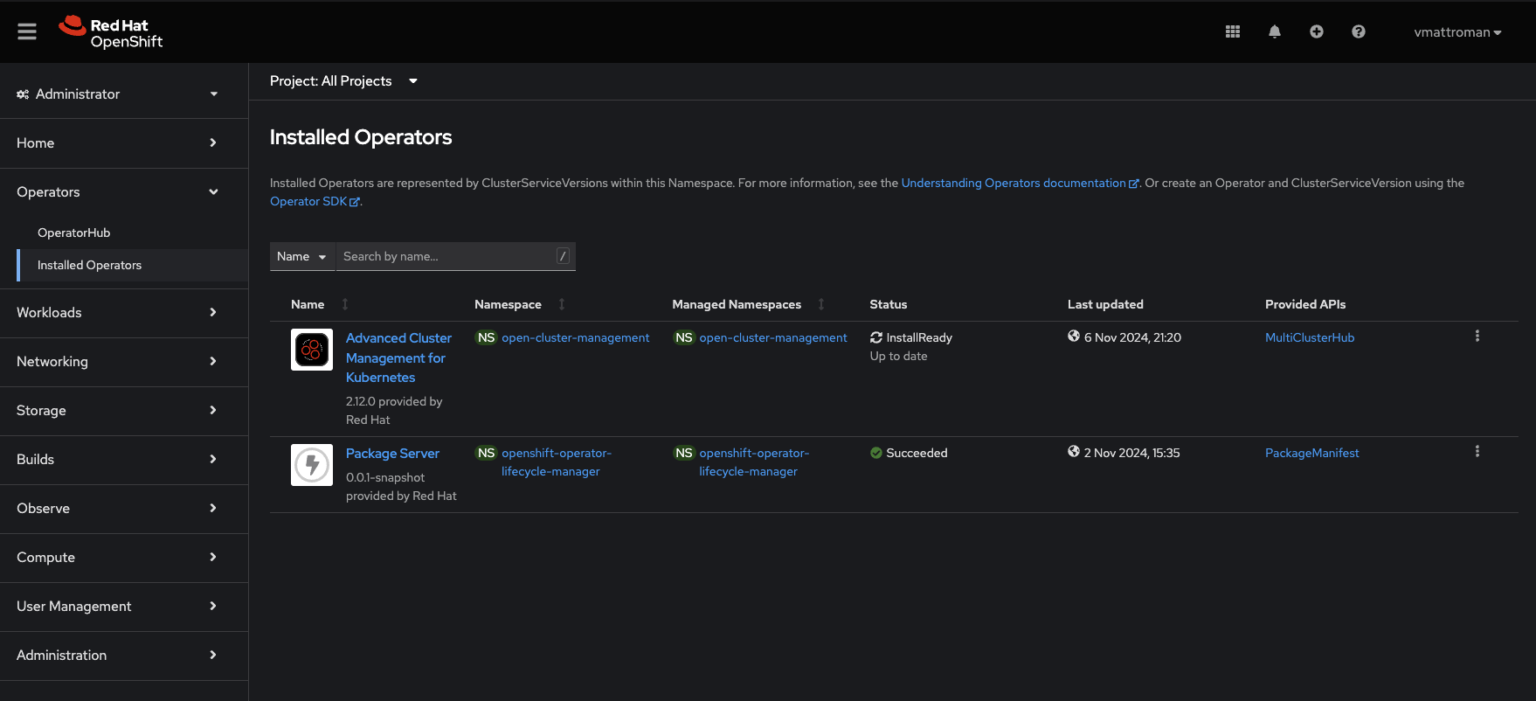Click the 2.12.0 provided by Red Hat text

click(394, 410)
